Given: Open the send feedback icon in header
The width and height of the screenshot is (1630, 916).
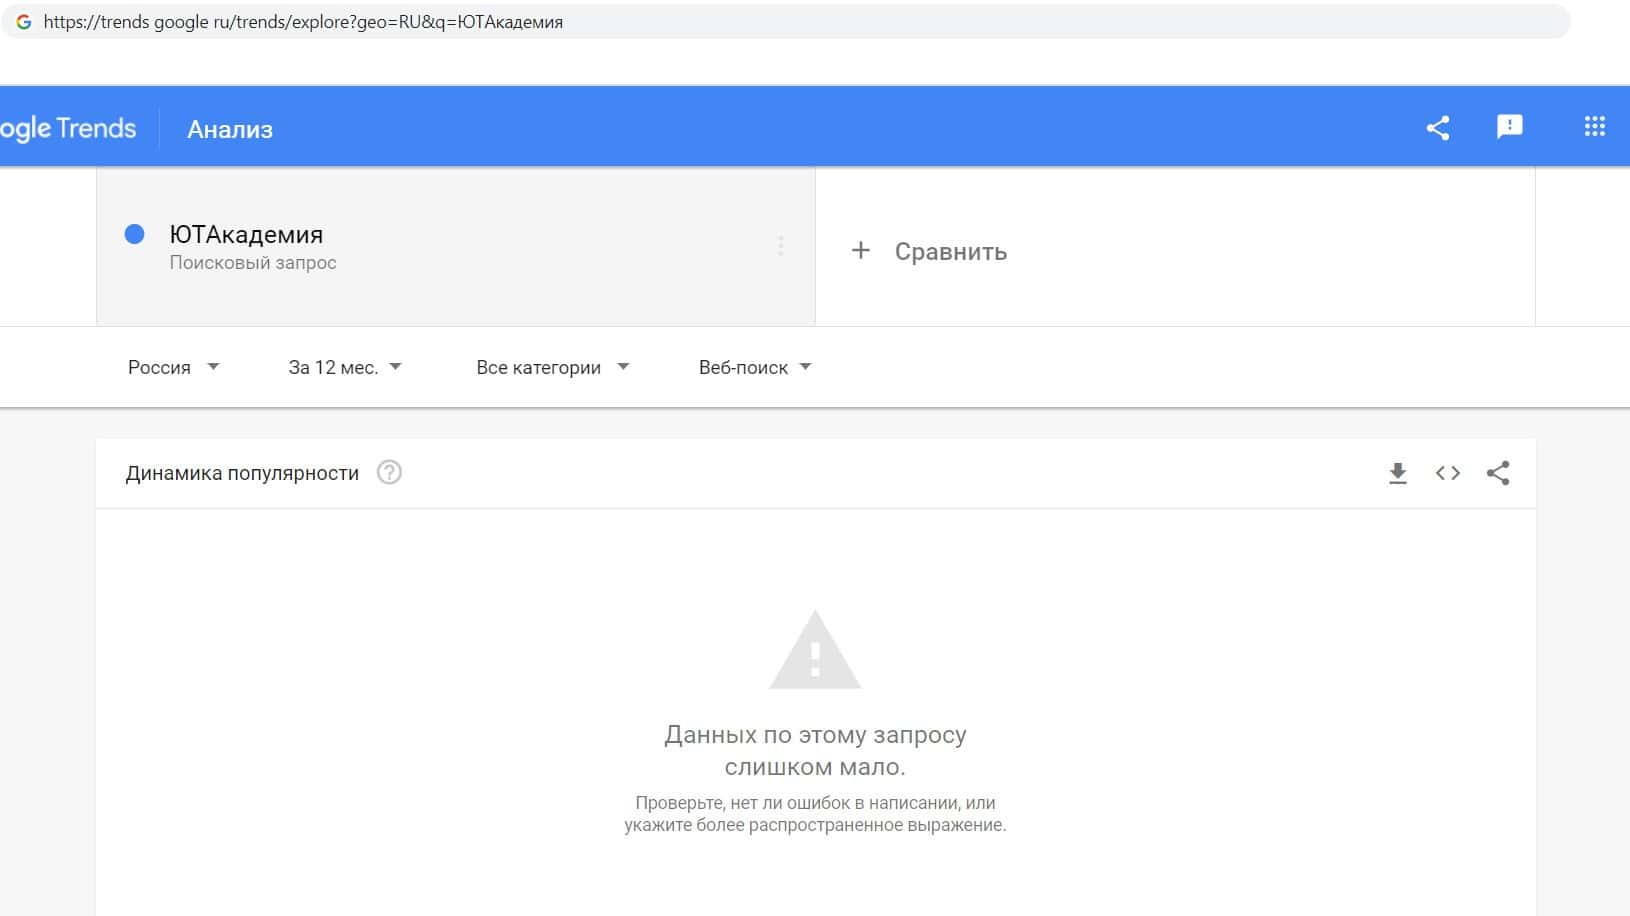Looking at the screenshot, I should 1509,127.
